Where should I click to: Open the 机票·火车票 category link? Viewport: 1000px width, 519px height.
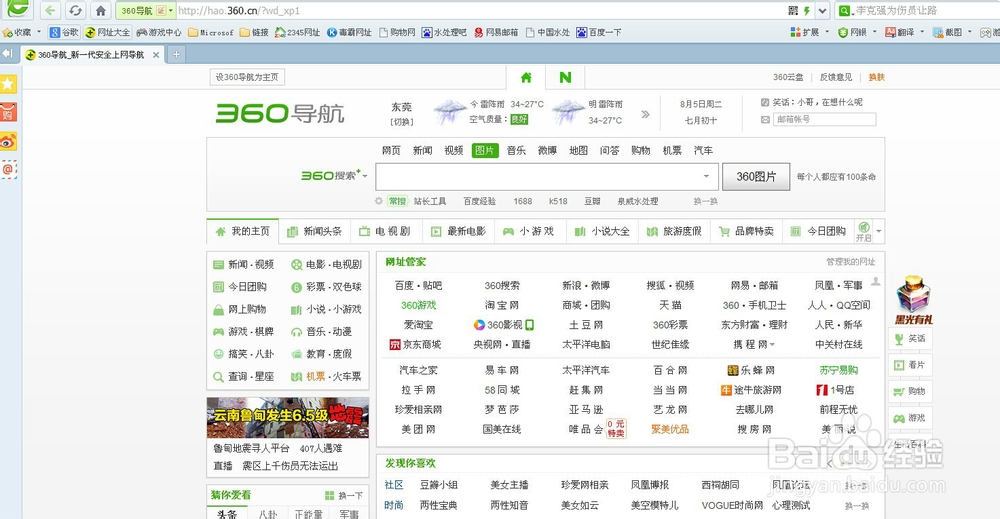coord(326,377)
